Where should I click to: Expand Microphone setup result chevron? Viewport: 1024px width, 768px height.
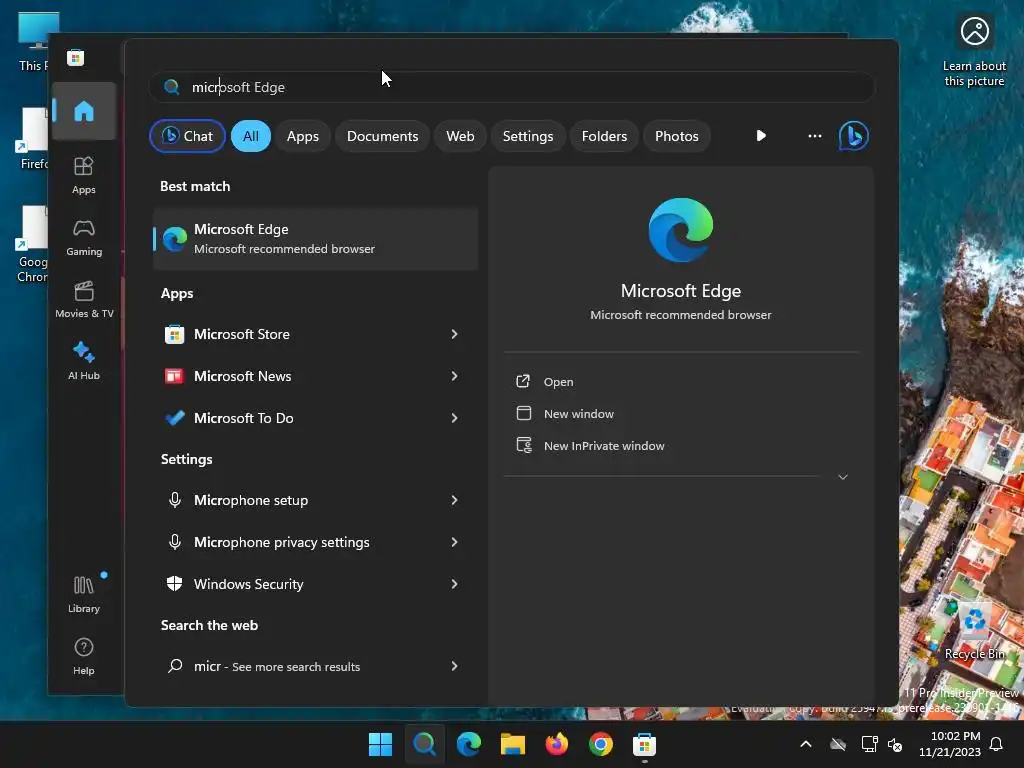pos(455,500)
